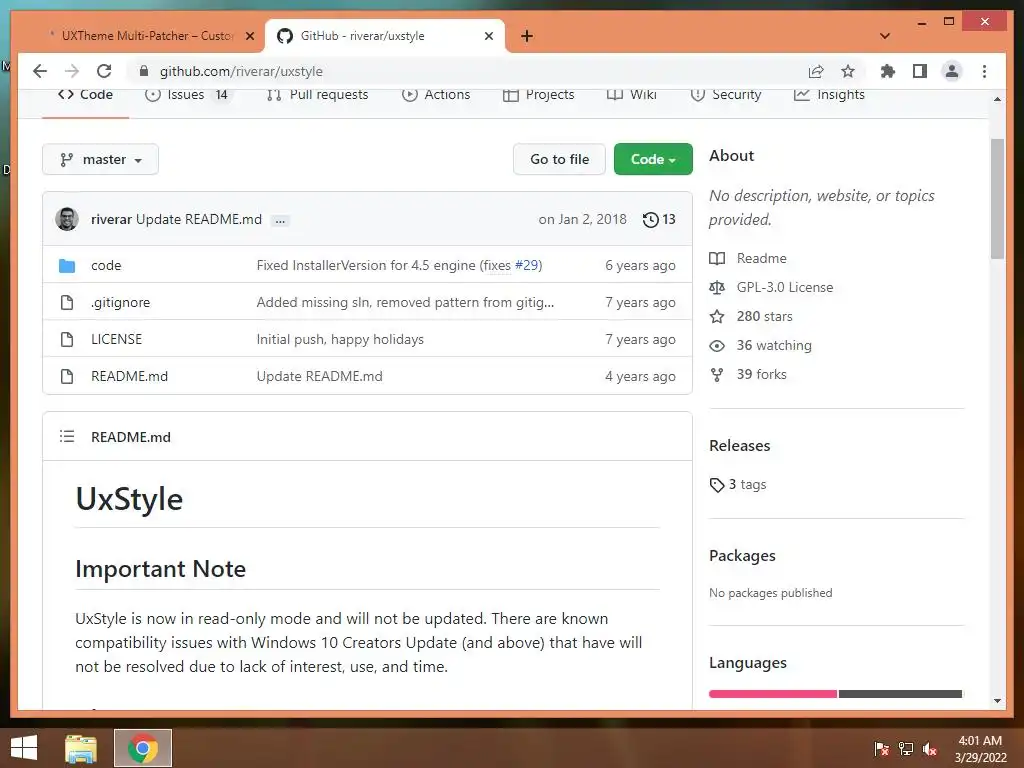1024x768 pixels.
Task: Click riverar's avatar in commit row
Action: point(67,219)
